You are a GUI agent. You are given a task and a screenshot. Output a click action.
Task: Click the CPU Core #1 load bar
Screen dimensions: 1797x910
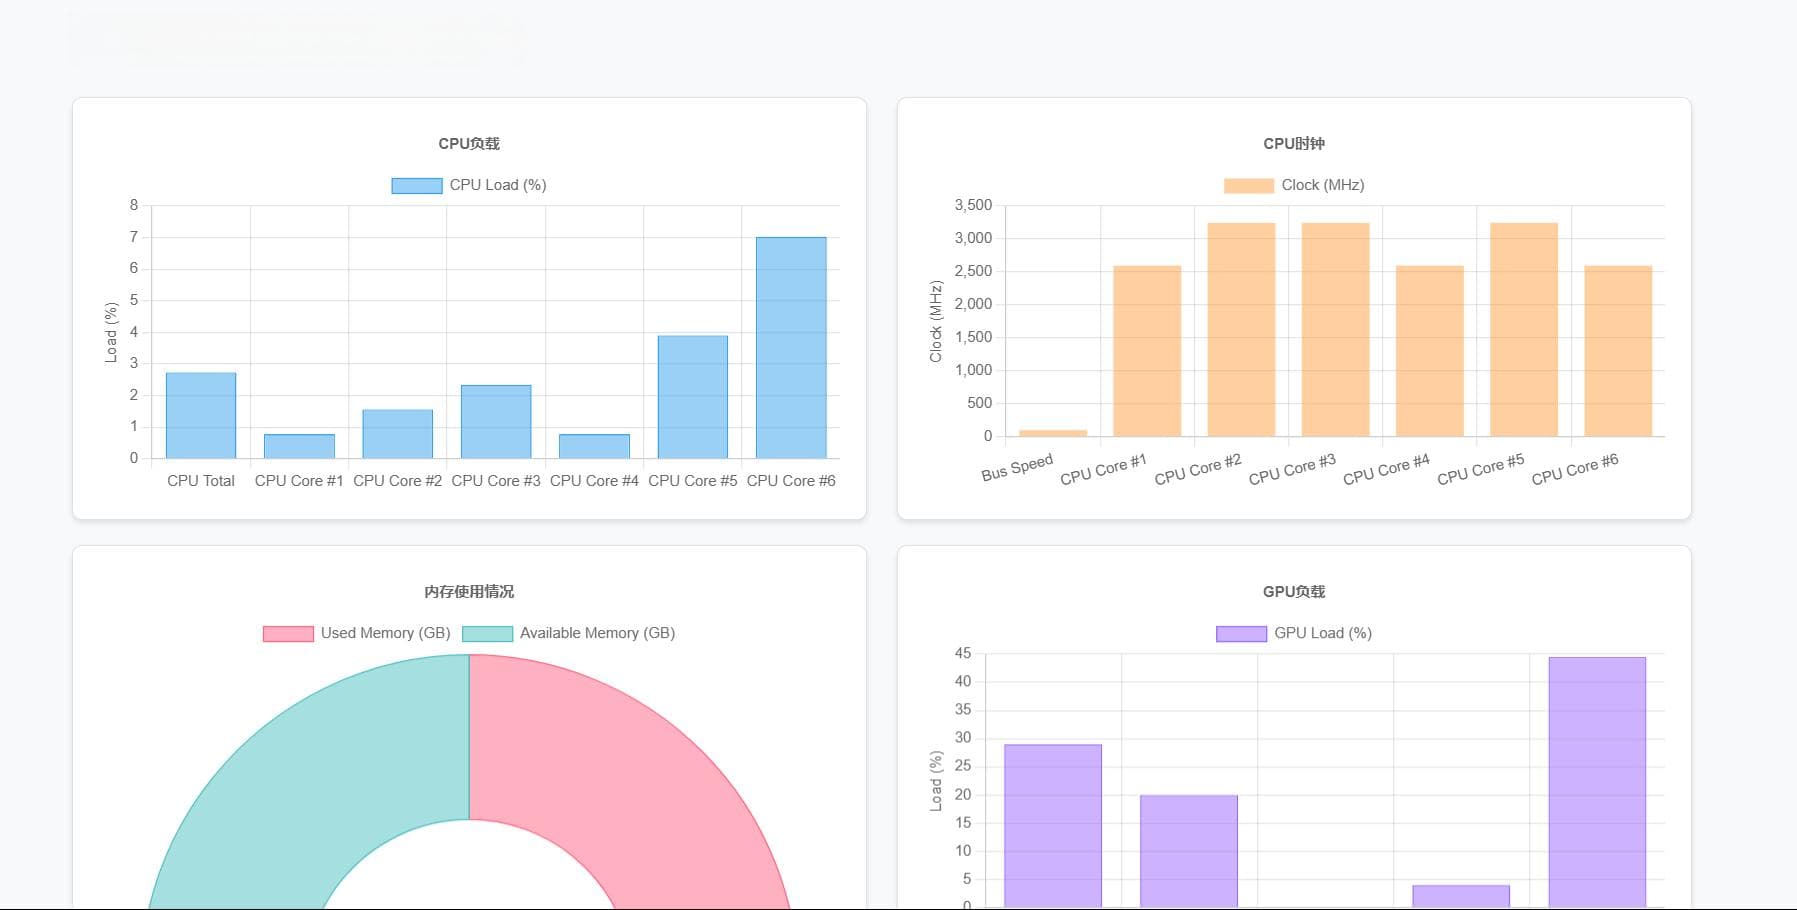tap(299, 446)
